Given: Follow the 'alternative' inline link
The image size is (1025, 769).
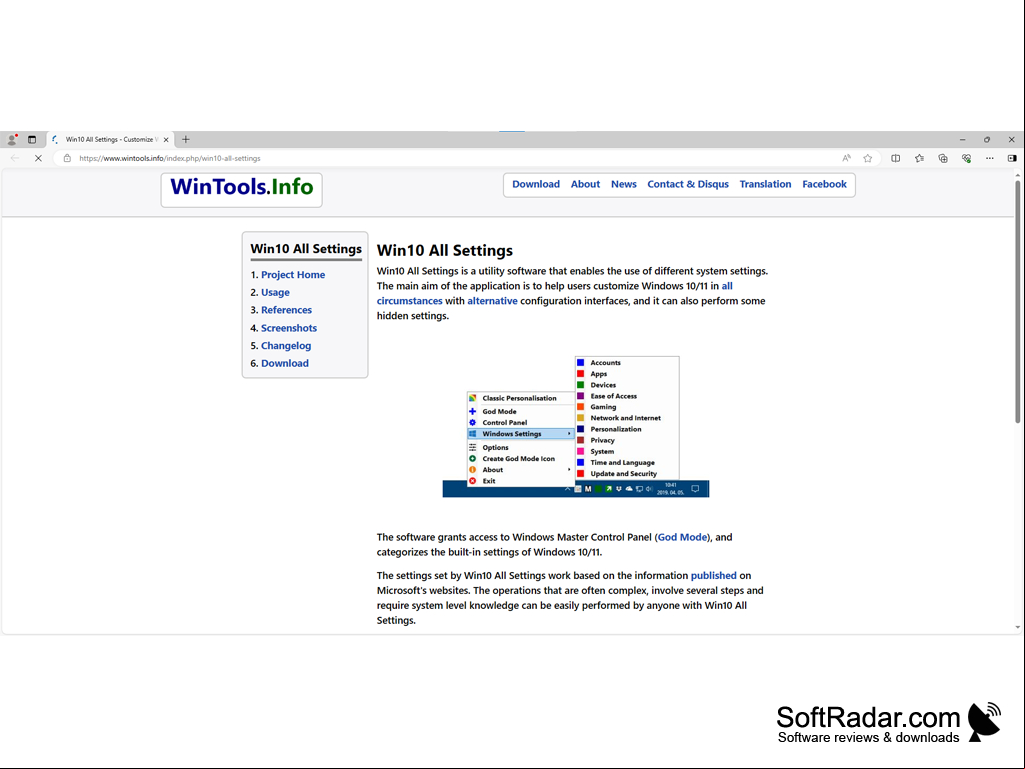Looking at the screenshot, I should point(492,301).
